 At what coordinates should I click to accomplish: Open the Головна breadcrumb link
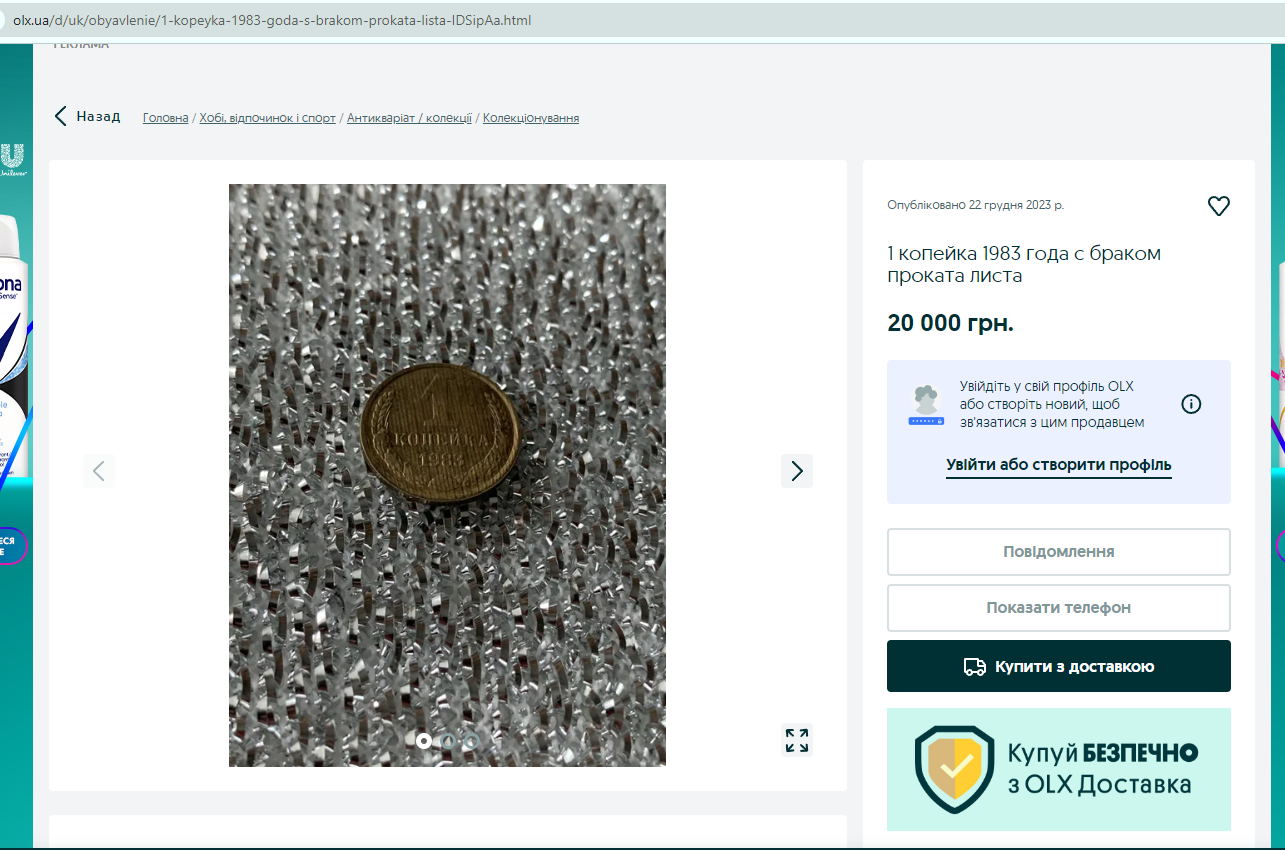tap(166, 118)
